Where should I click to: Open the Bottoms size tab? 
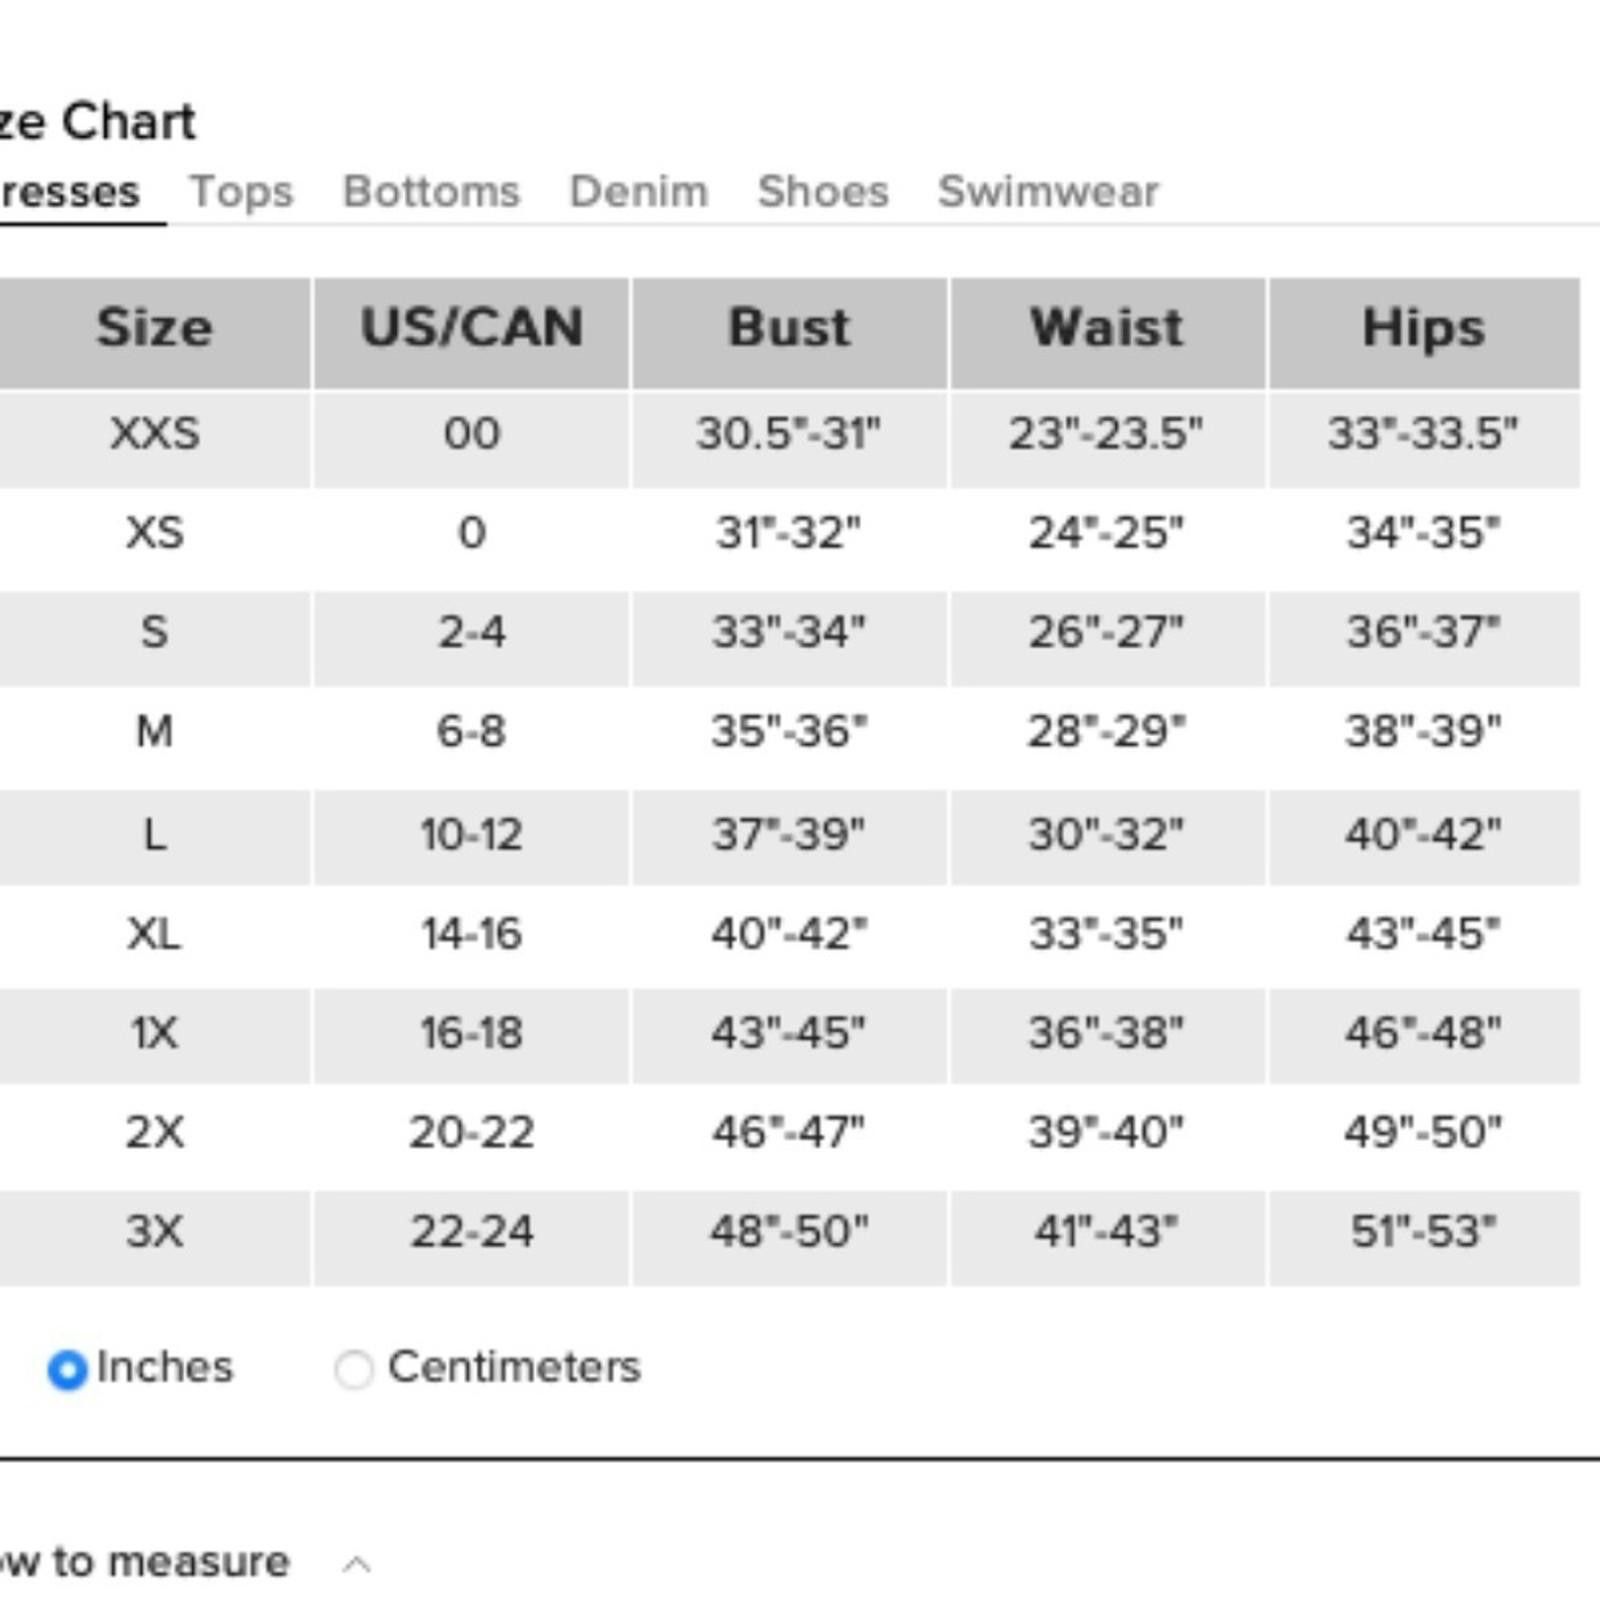tap(431, 191)
